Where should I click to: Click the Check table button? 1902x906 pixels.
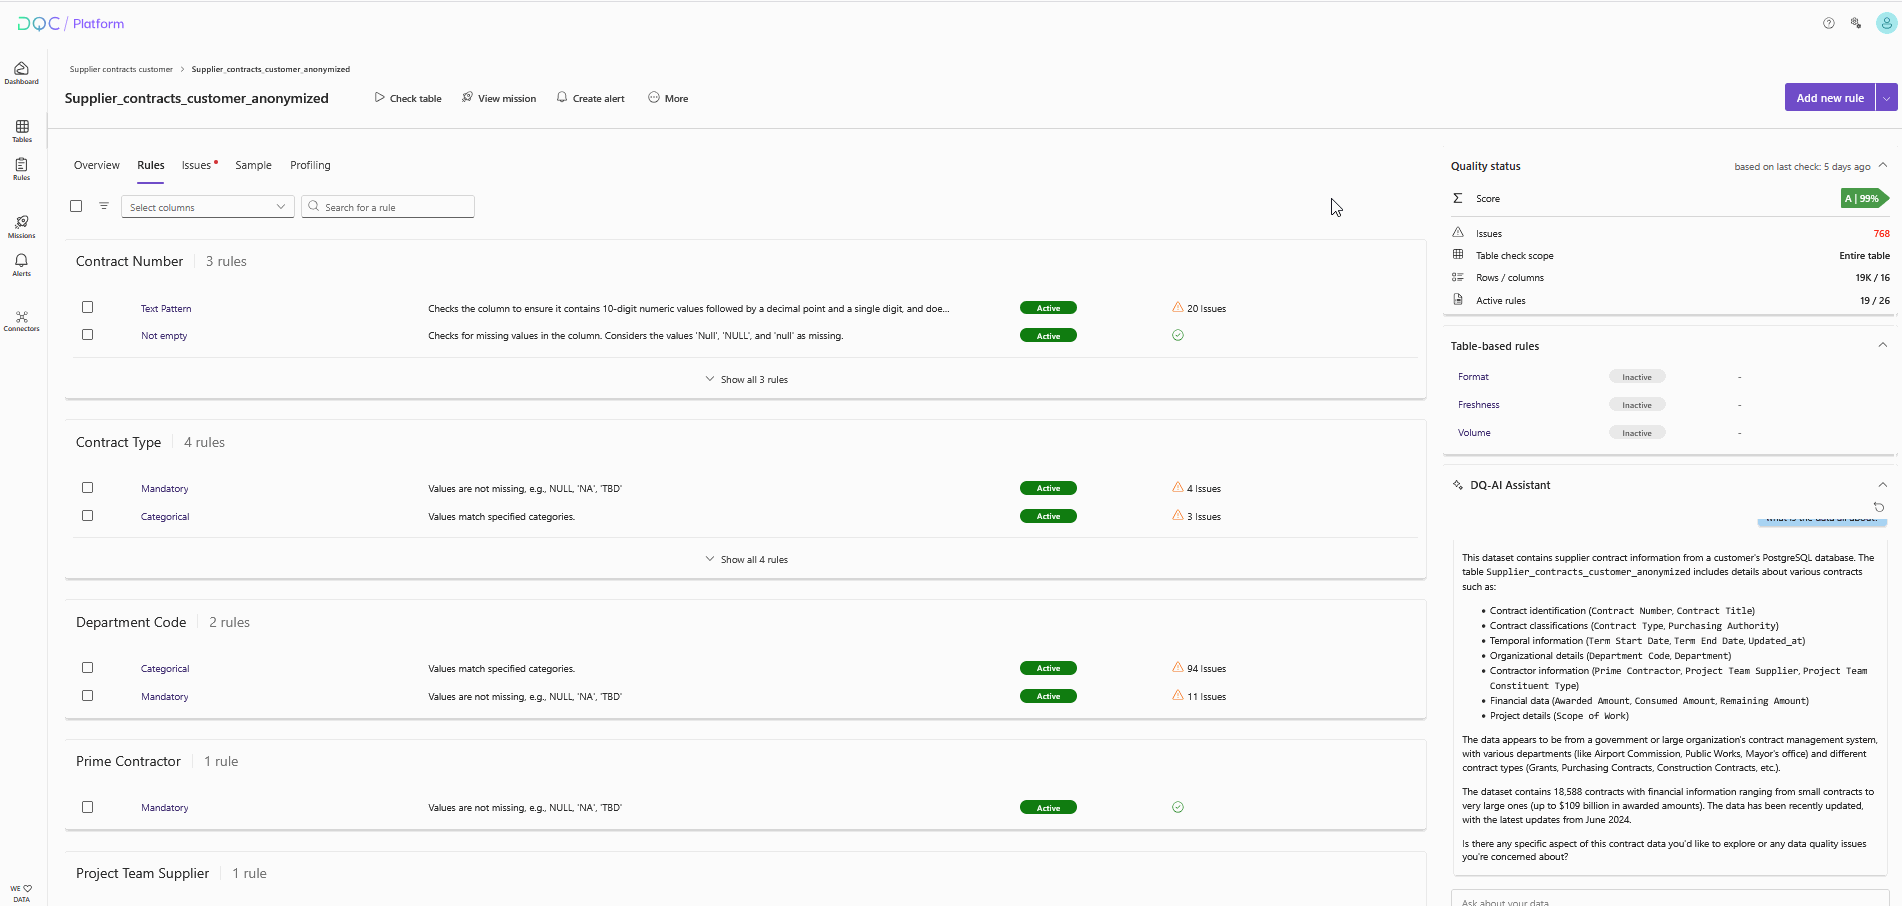pos(408,98)
